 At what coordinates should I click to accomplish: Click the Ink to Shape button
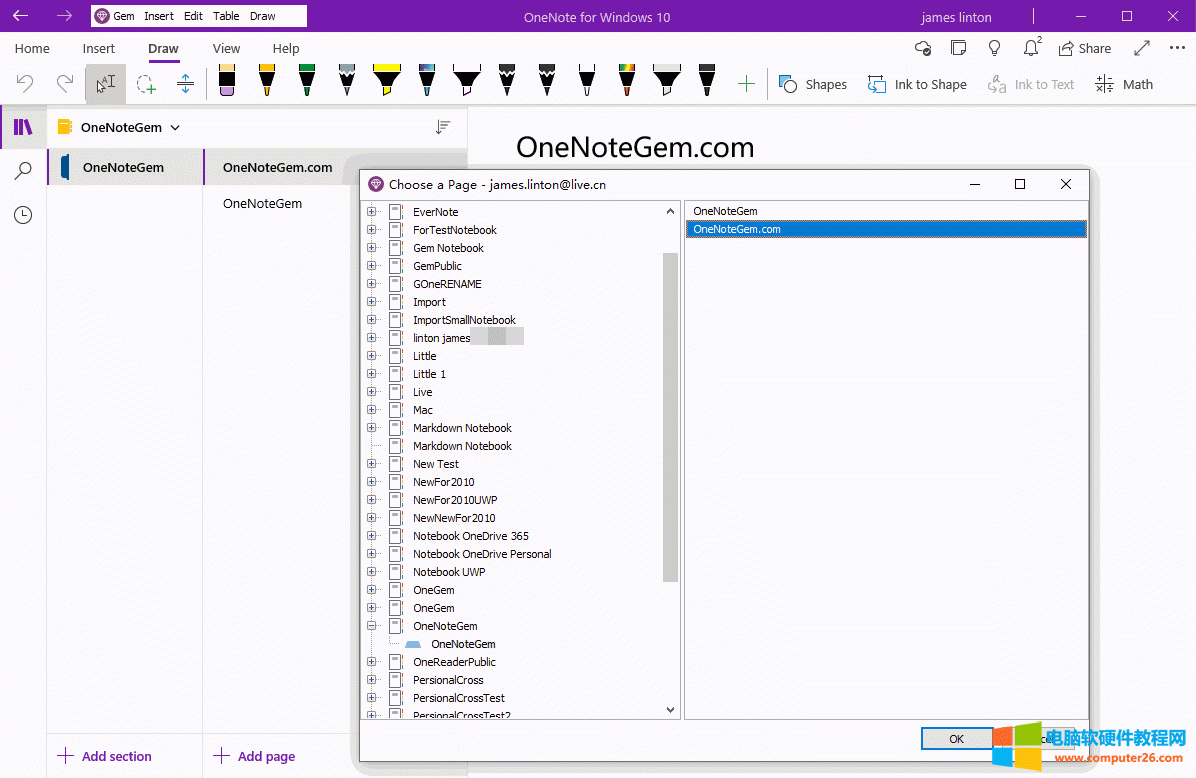coord(917,85)
